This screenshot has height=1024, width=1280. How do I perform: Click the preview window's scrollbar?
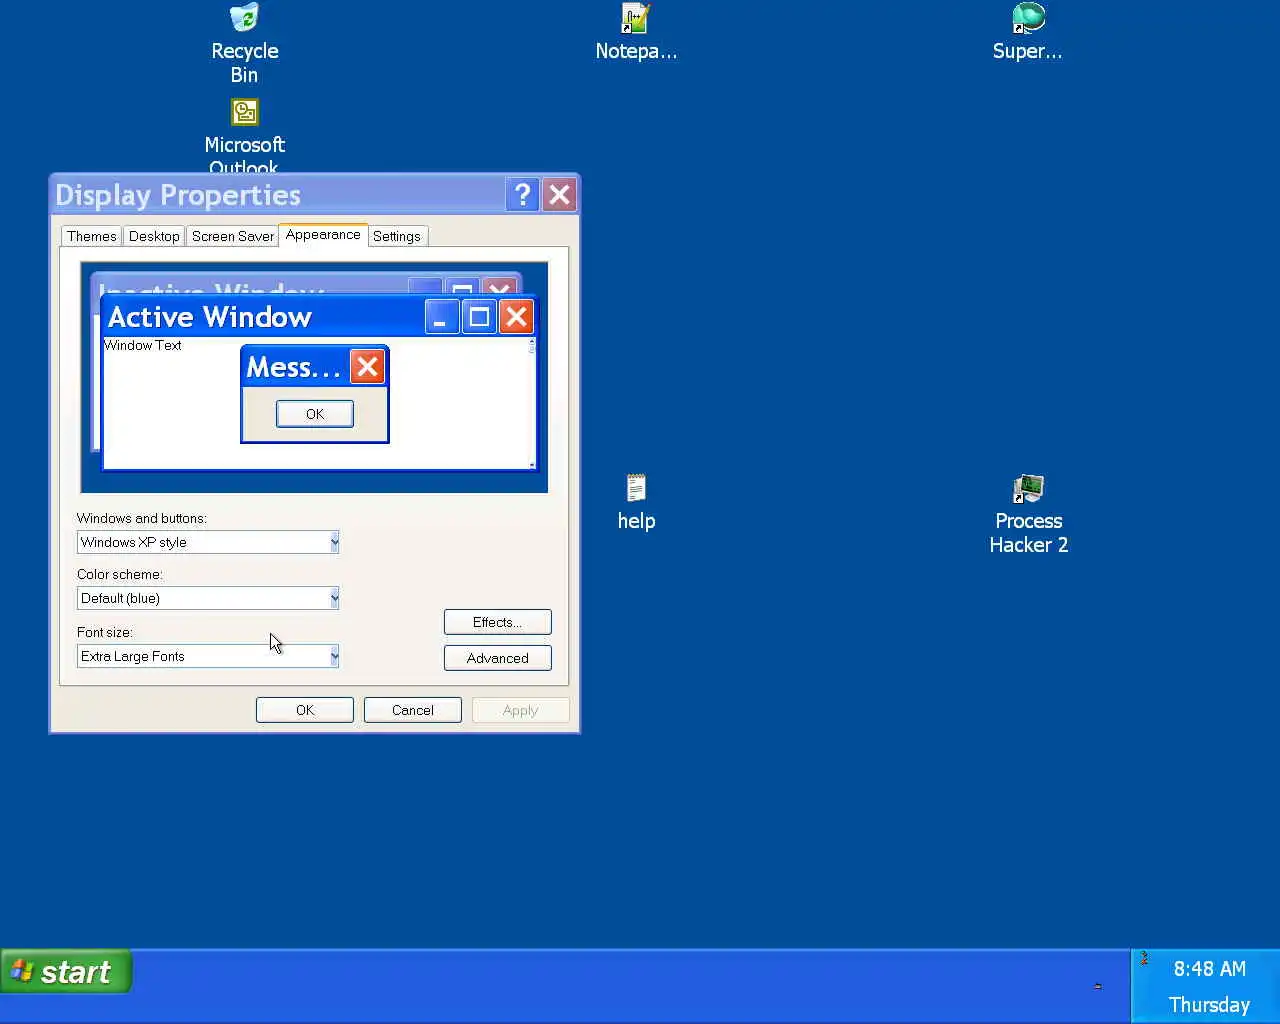[x=531, y=402]
